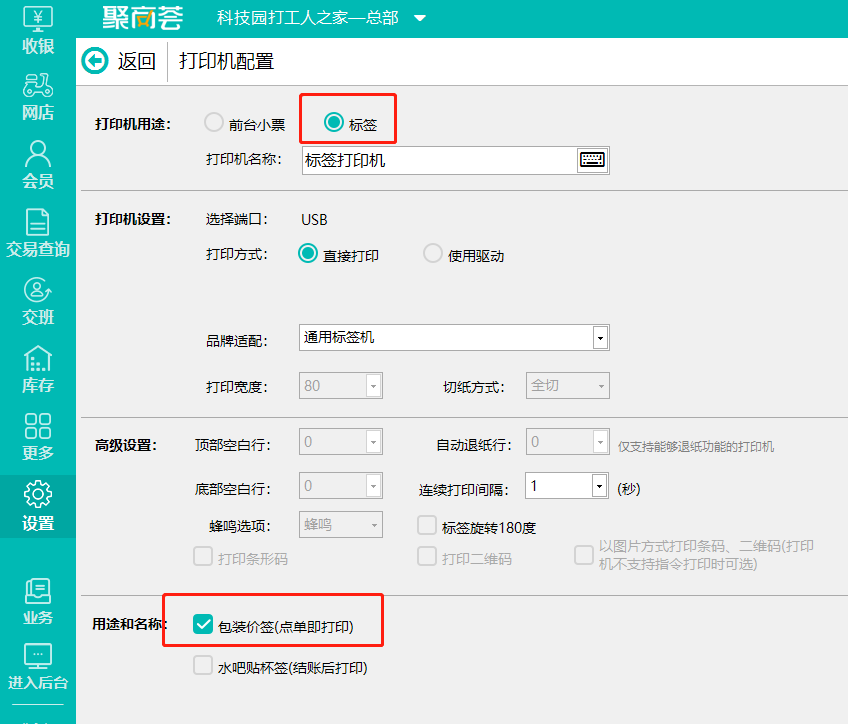
Task: Open the 更多 more apps icon
Action: click(37, 436)
